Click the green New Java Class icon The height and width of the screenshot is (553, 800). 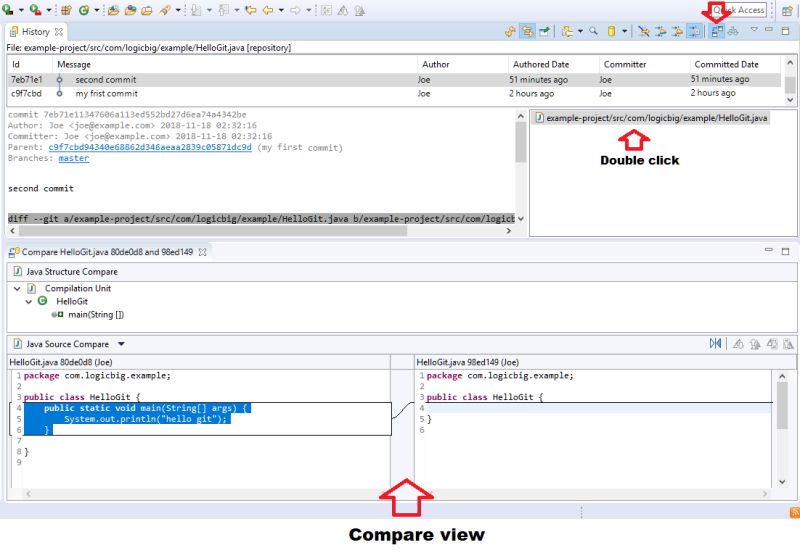pyautogui.click(x=84, y=10)
